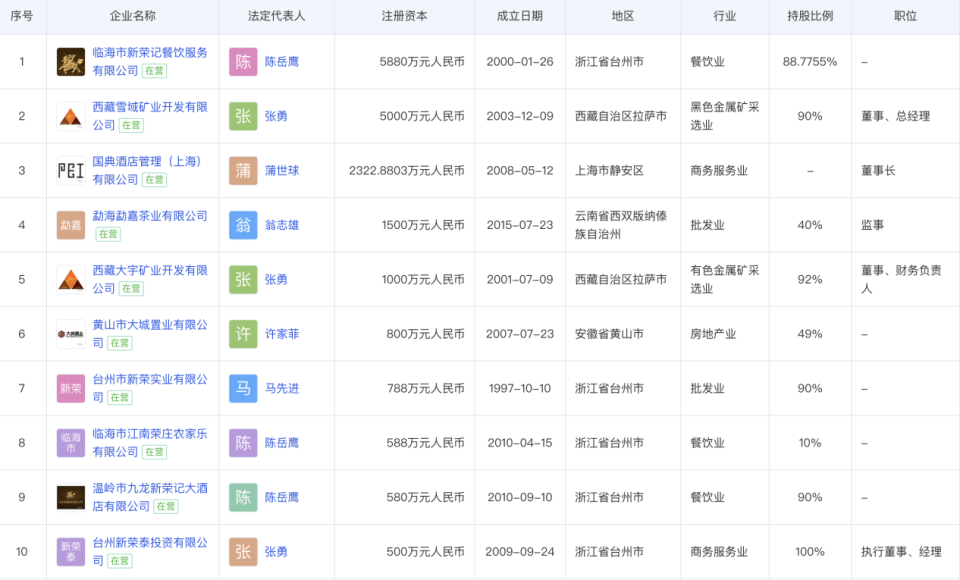
Task: Click the 临海市 logo of 江南荣庄农家乐
Action: [x=71, y=442]
